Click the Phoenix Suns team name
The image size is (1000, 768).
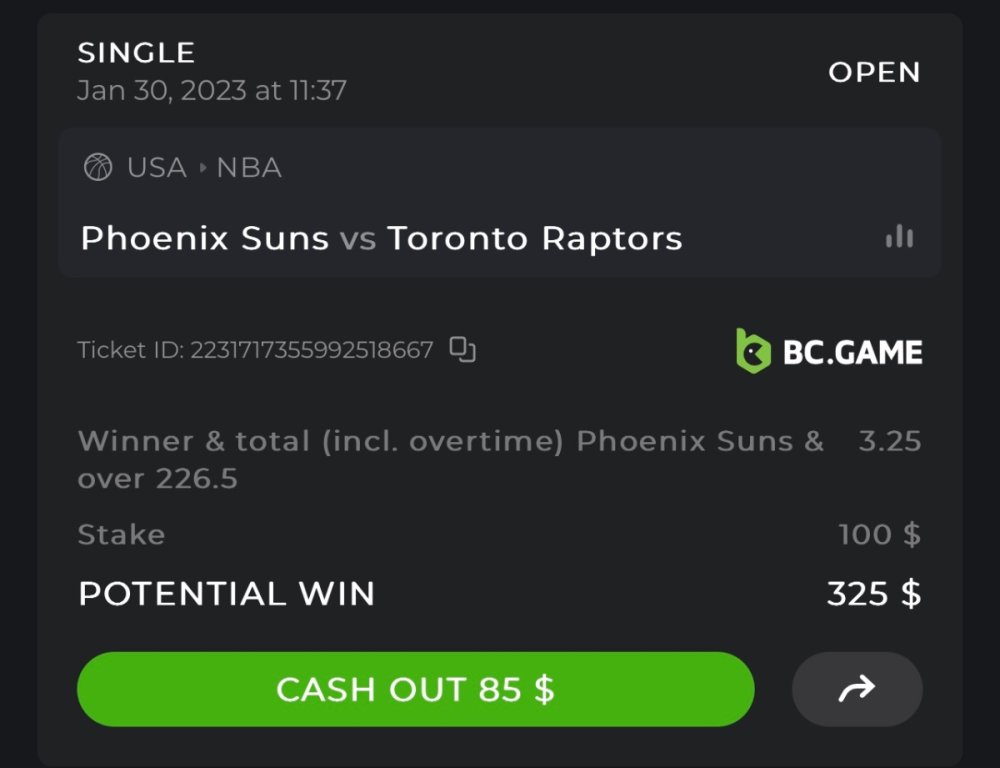pyautogui.click(x=204, y=239)
